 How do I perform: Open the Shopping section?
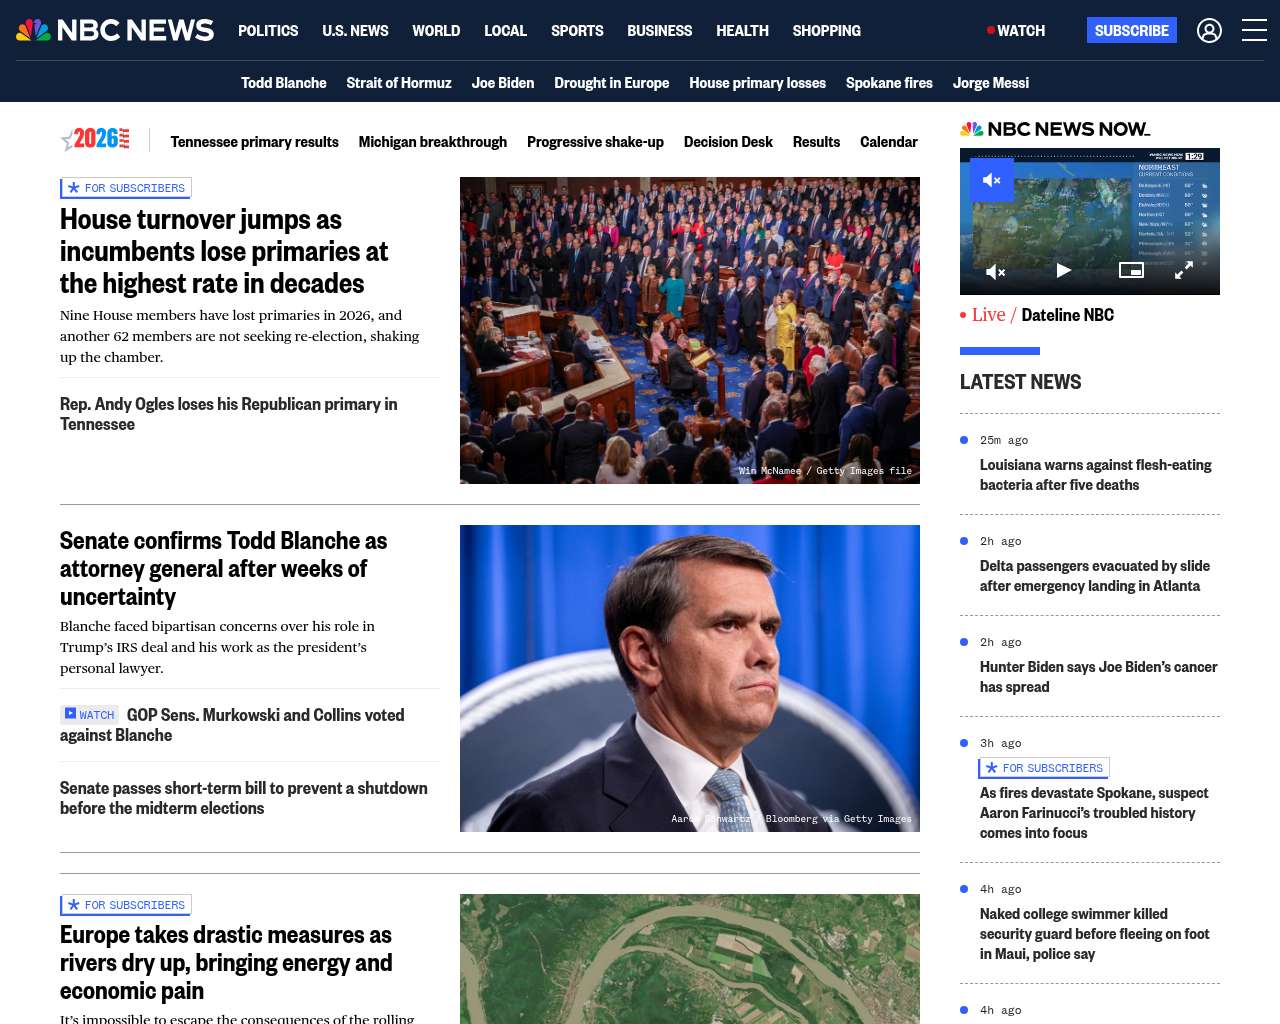(826, 31)
